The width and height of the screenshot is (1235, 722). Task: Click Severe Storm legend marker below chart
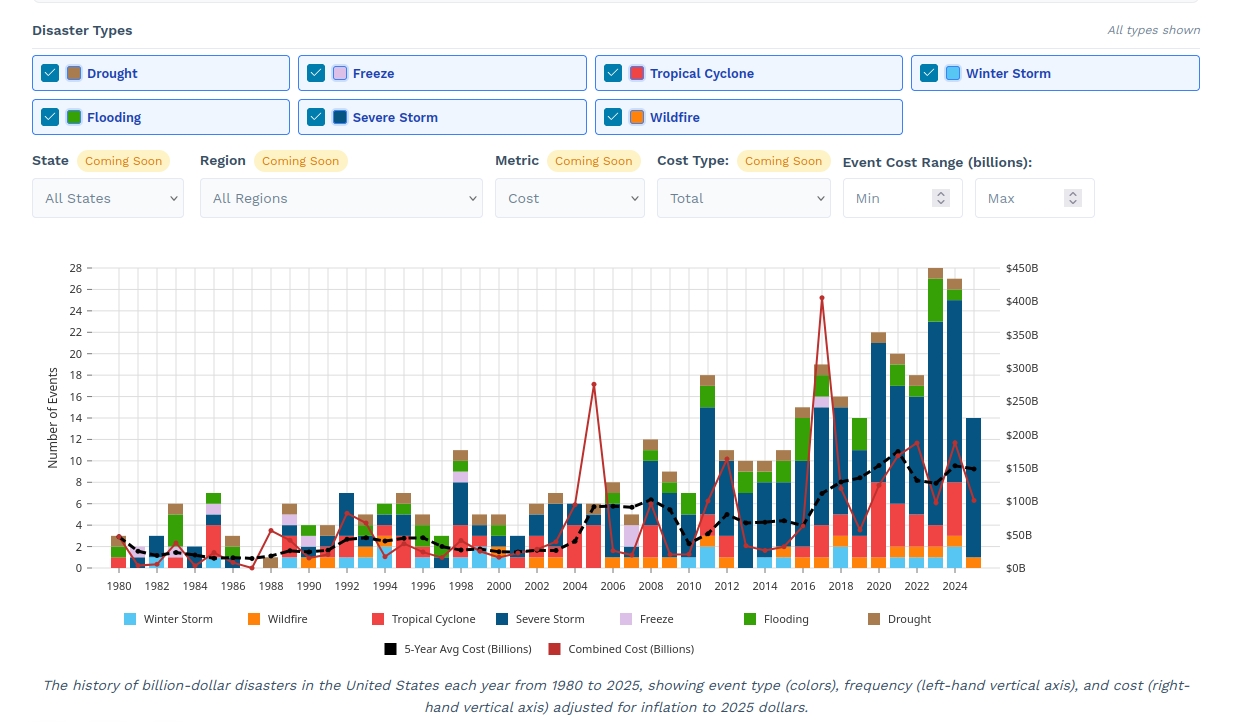coord(502,619)
